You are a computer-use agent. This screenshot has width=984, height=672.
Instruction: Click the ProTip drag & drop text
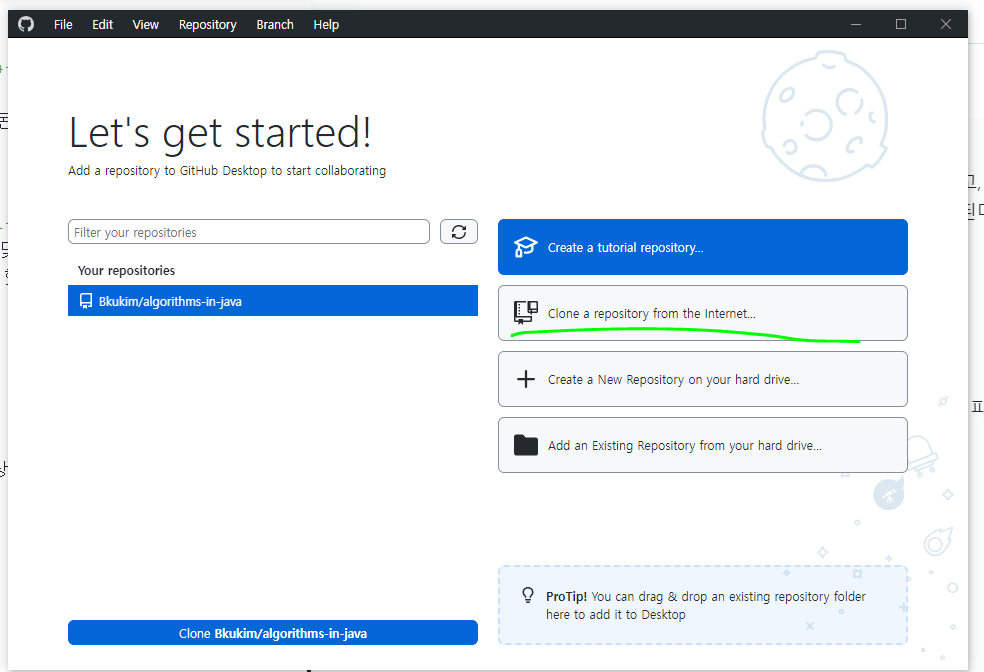(706, 605)
